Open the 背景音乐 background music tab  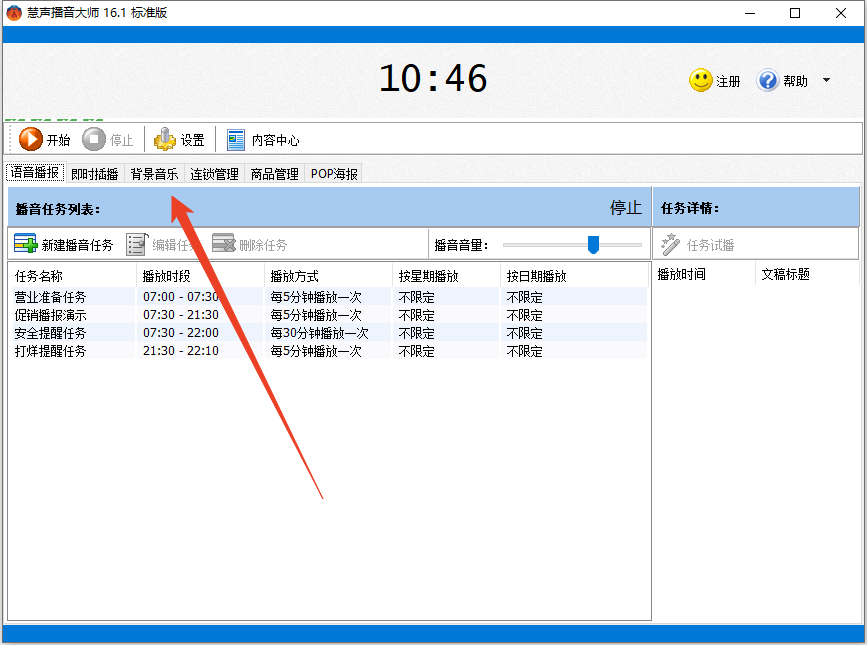(155, 173)
